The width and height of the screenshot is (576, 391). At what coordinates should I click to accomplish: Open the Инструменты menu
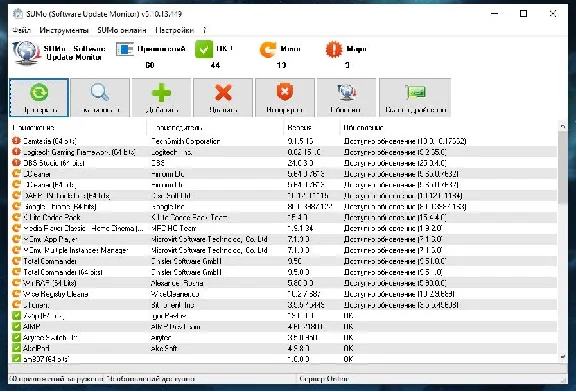(x=64, y=30)
